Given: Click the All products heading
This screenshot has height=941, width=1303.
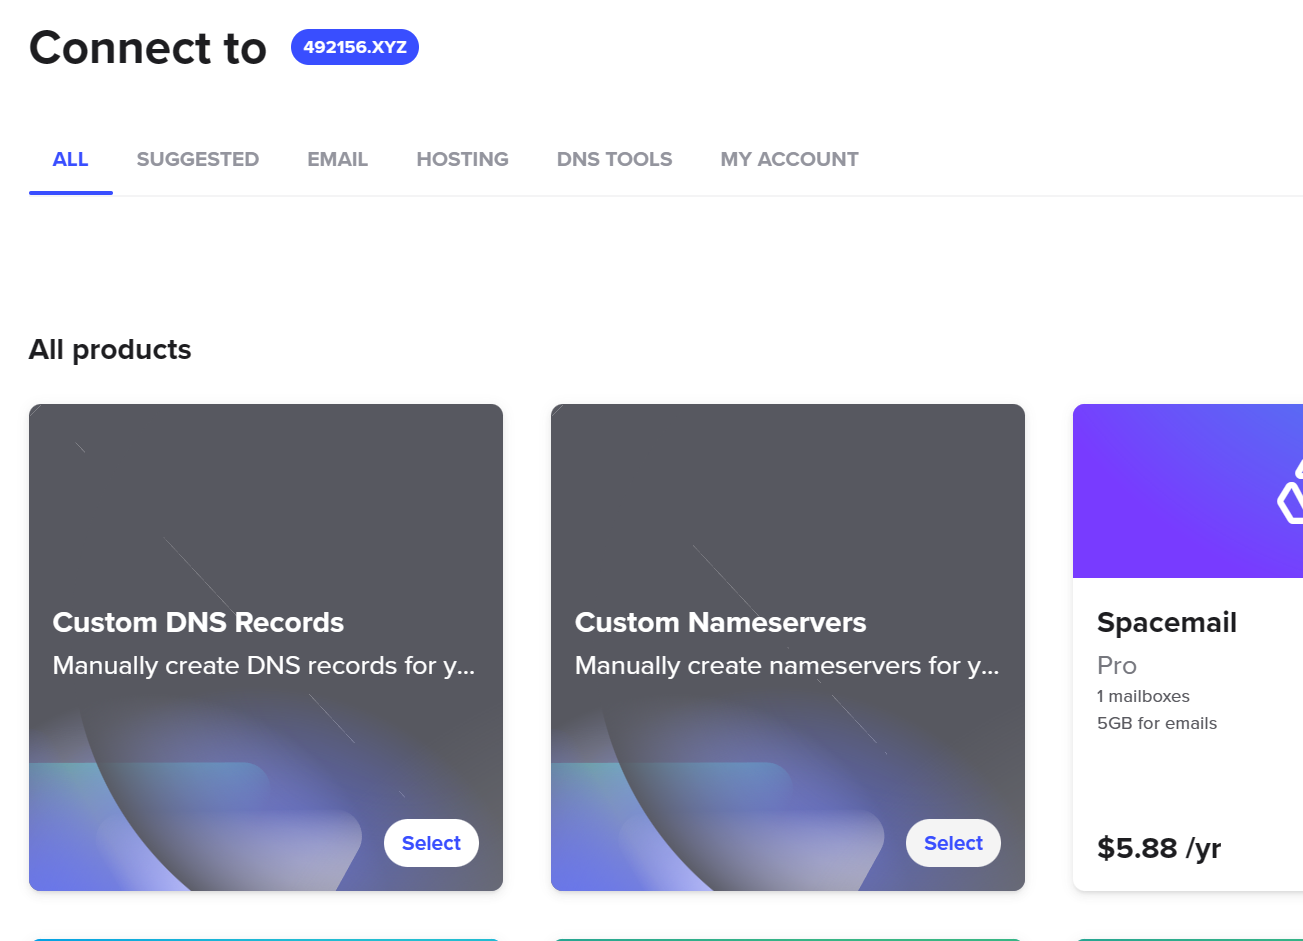Looking at the screenshot, I should [110, 350].
